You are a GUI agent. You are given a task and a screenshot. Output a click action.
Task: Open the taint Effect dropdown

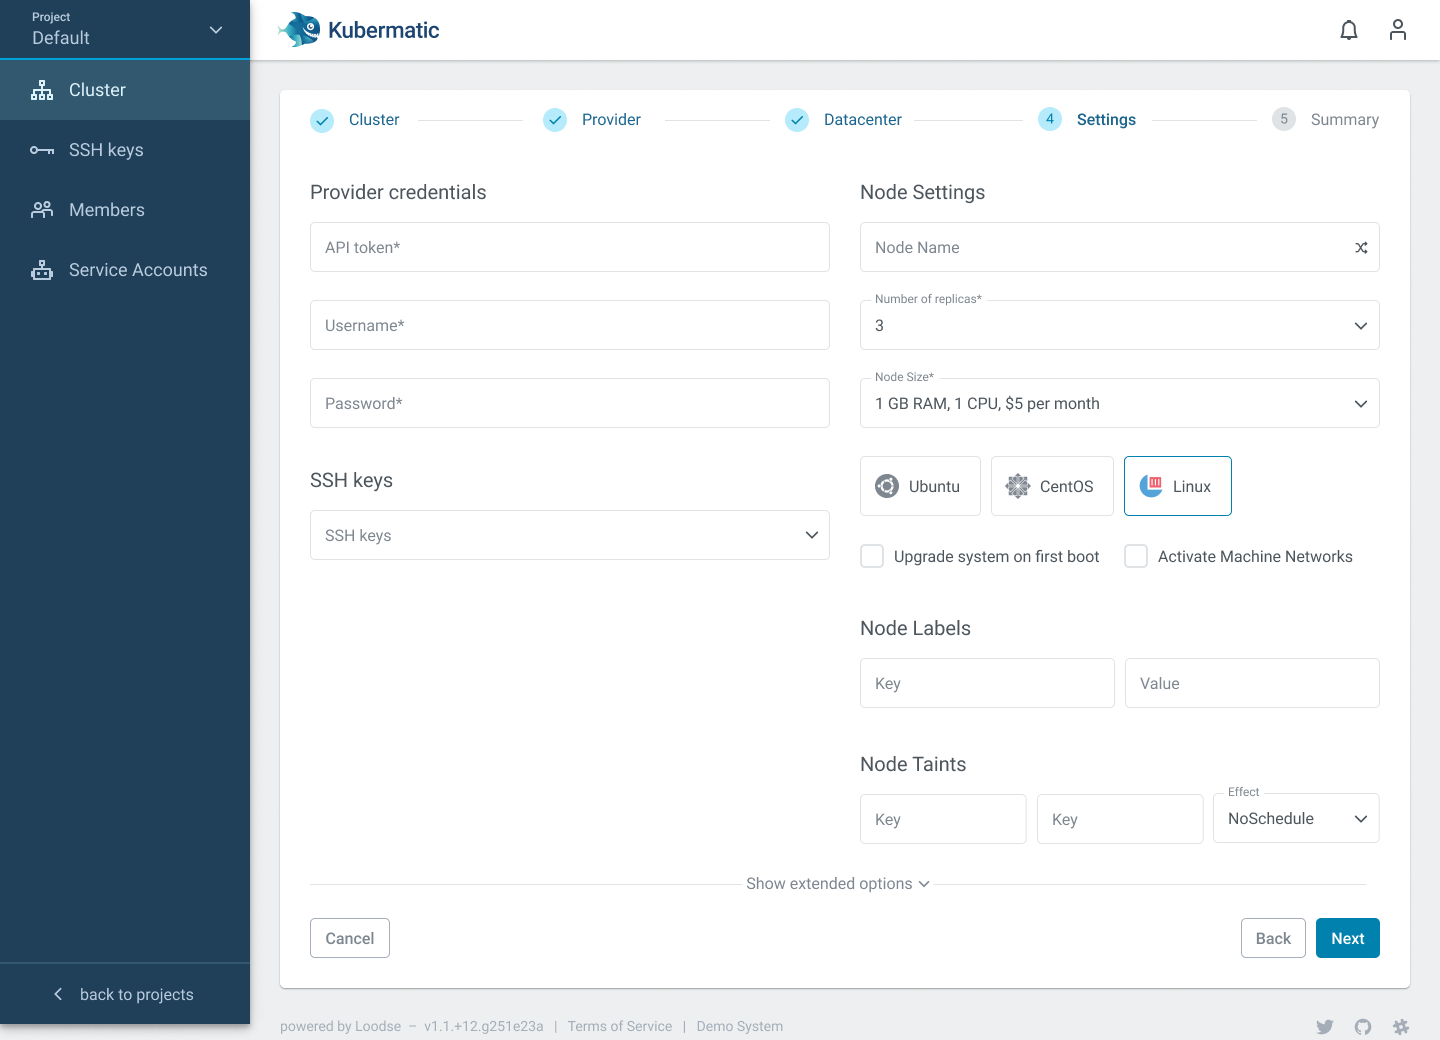[1296, 818]
